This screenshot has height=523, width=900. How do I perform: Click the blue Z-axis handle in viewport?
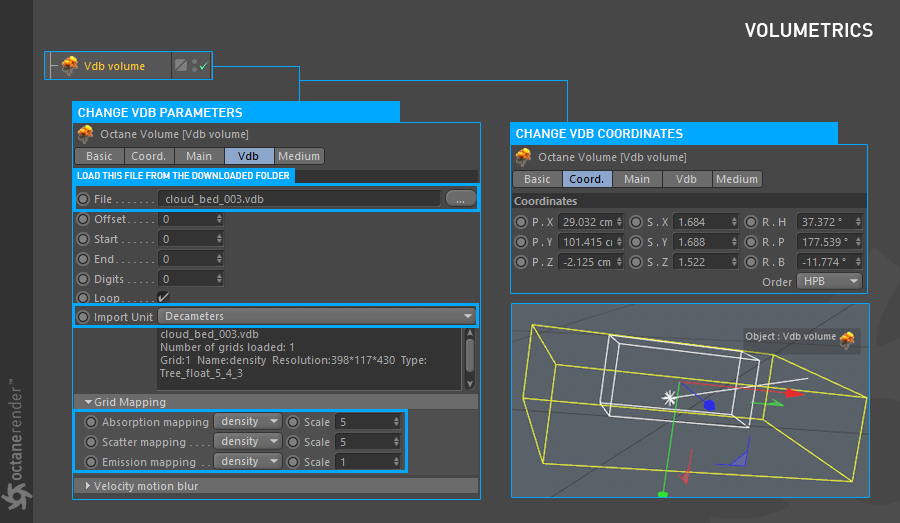click(709, 405)
